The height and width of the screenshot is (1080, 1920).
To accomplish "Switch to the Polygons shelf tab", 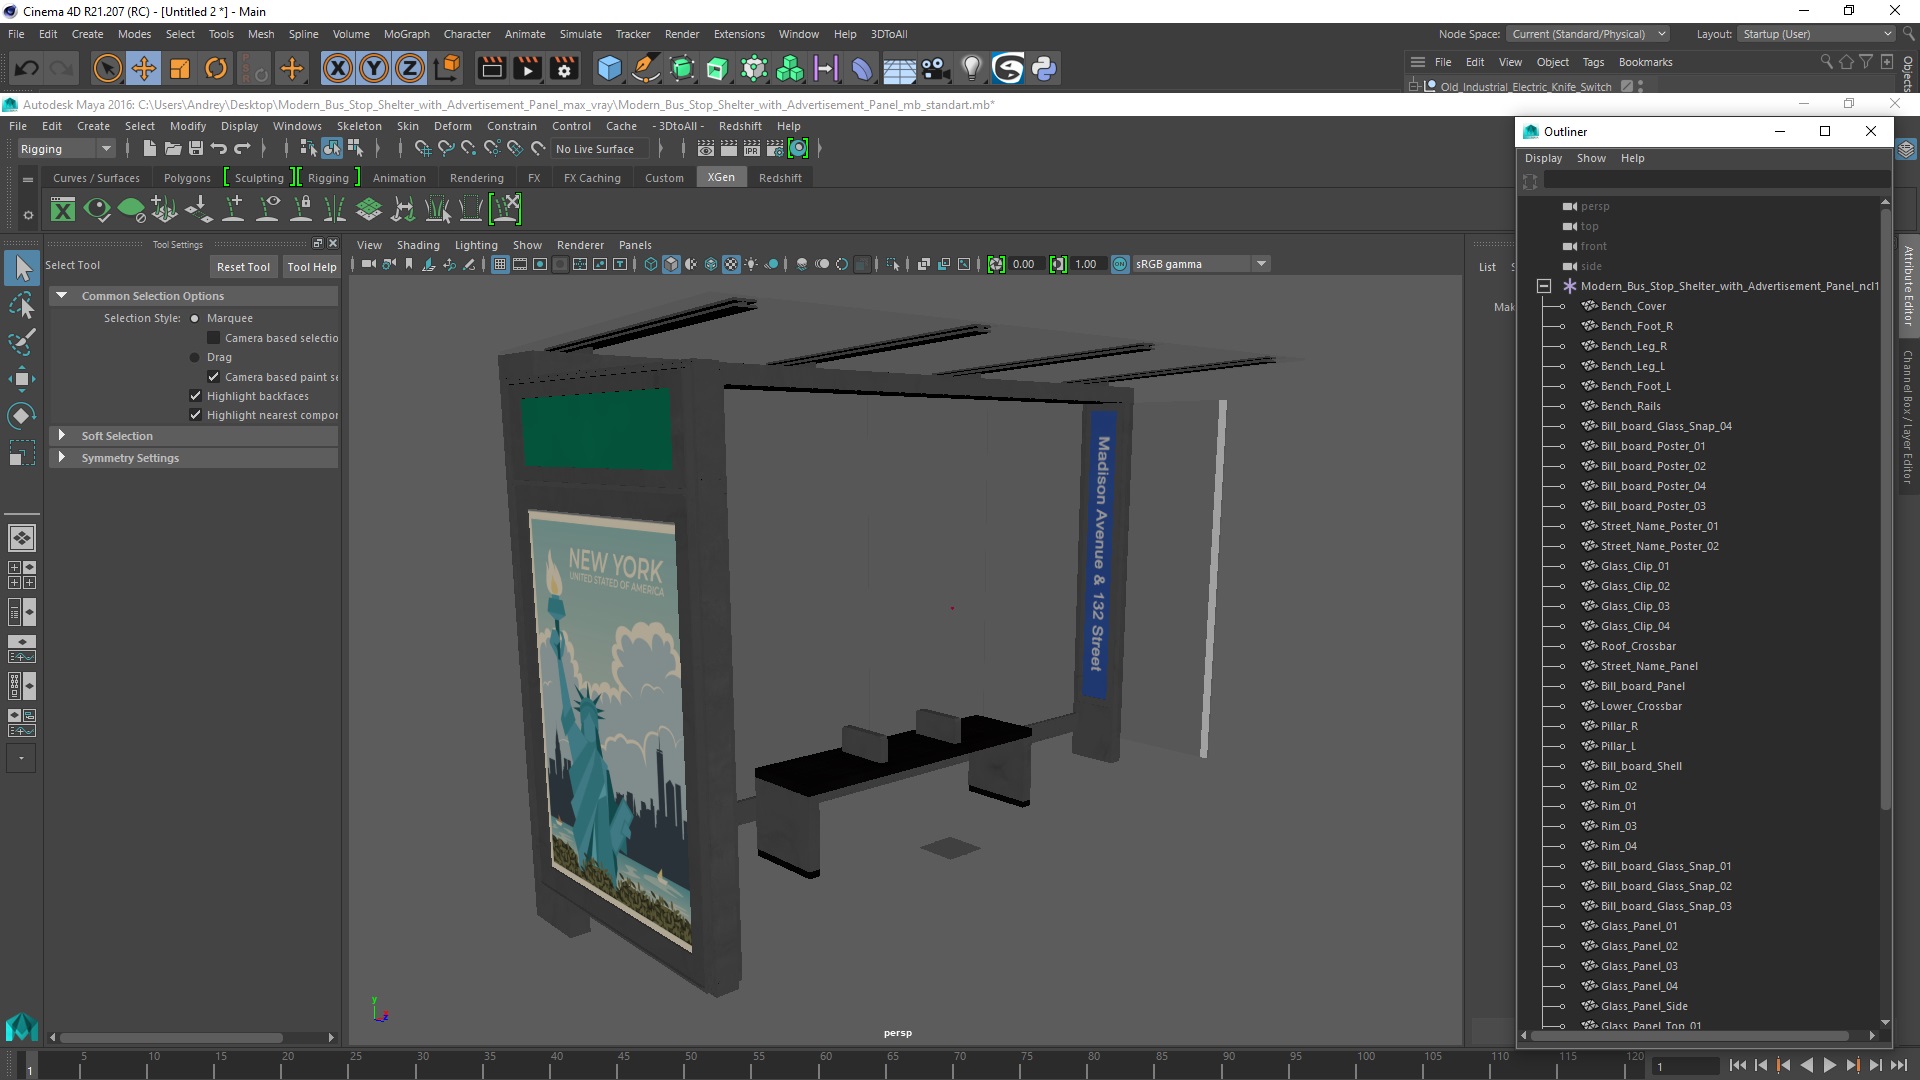I will [187, 178].
